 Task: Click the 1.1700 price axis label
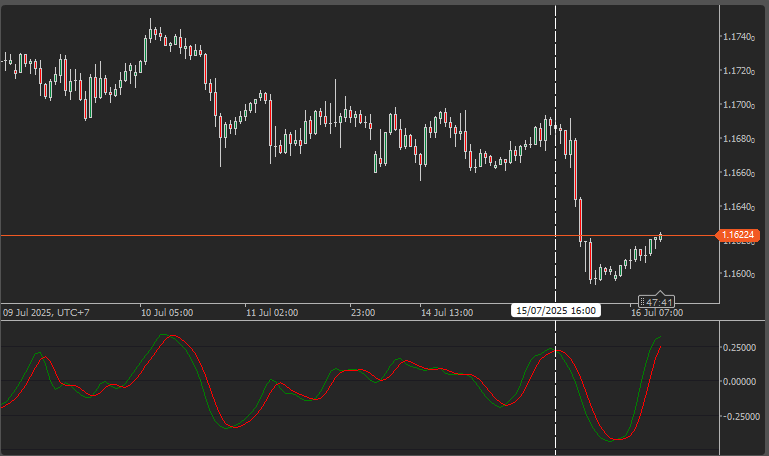click(x=739, y=104)
